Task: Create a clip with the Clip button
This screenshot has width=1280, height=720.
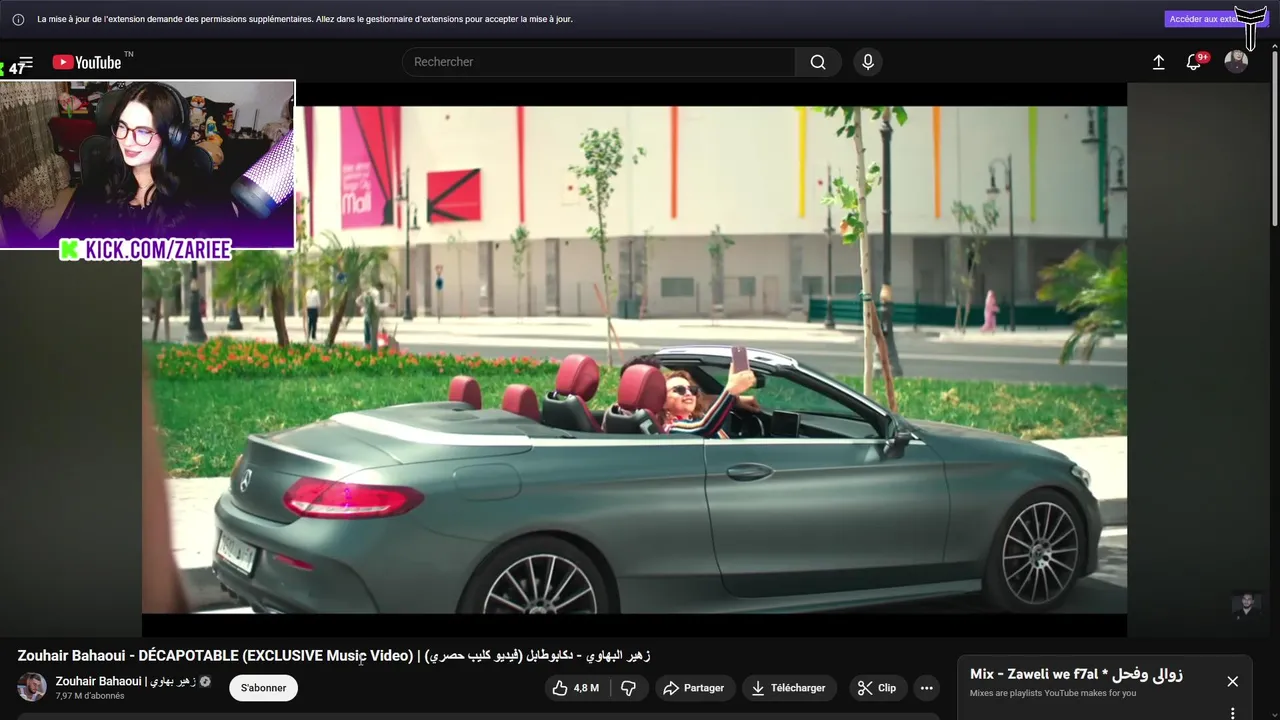Action: pyautogui.click(x=878, y=688)
